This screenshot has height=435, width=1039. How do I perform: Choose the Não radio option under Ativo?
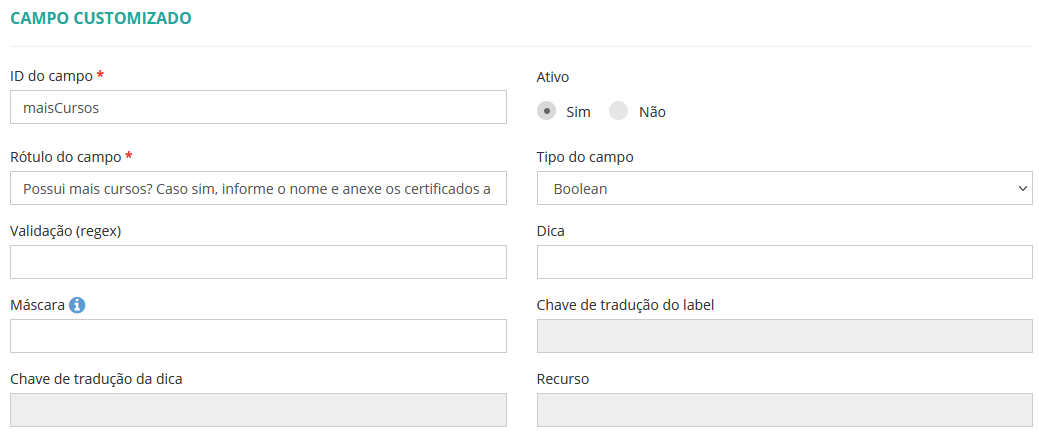(x=619, y=111)
